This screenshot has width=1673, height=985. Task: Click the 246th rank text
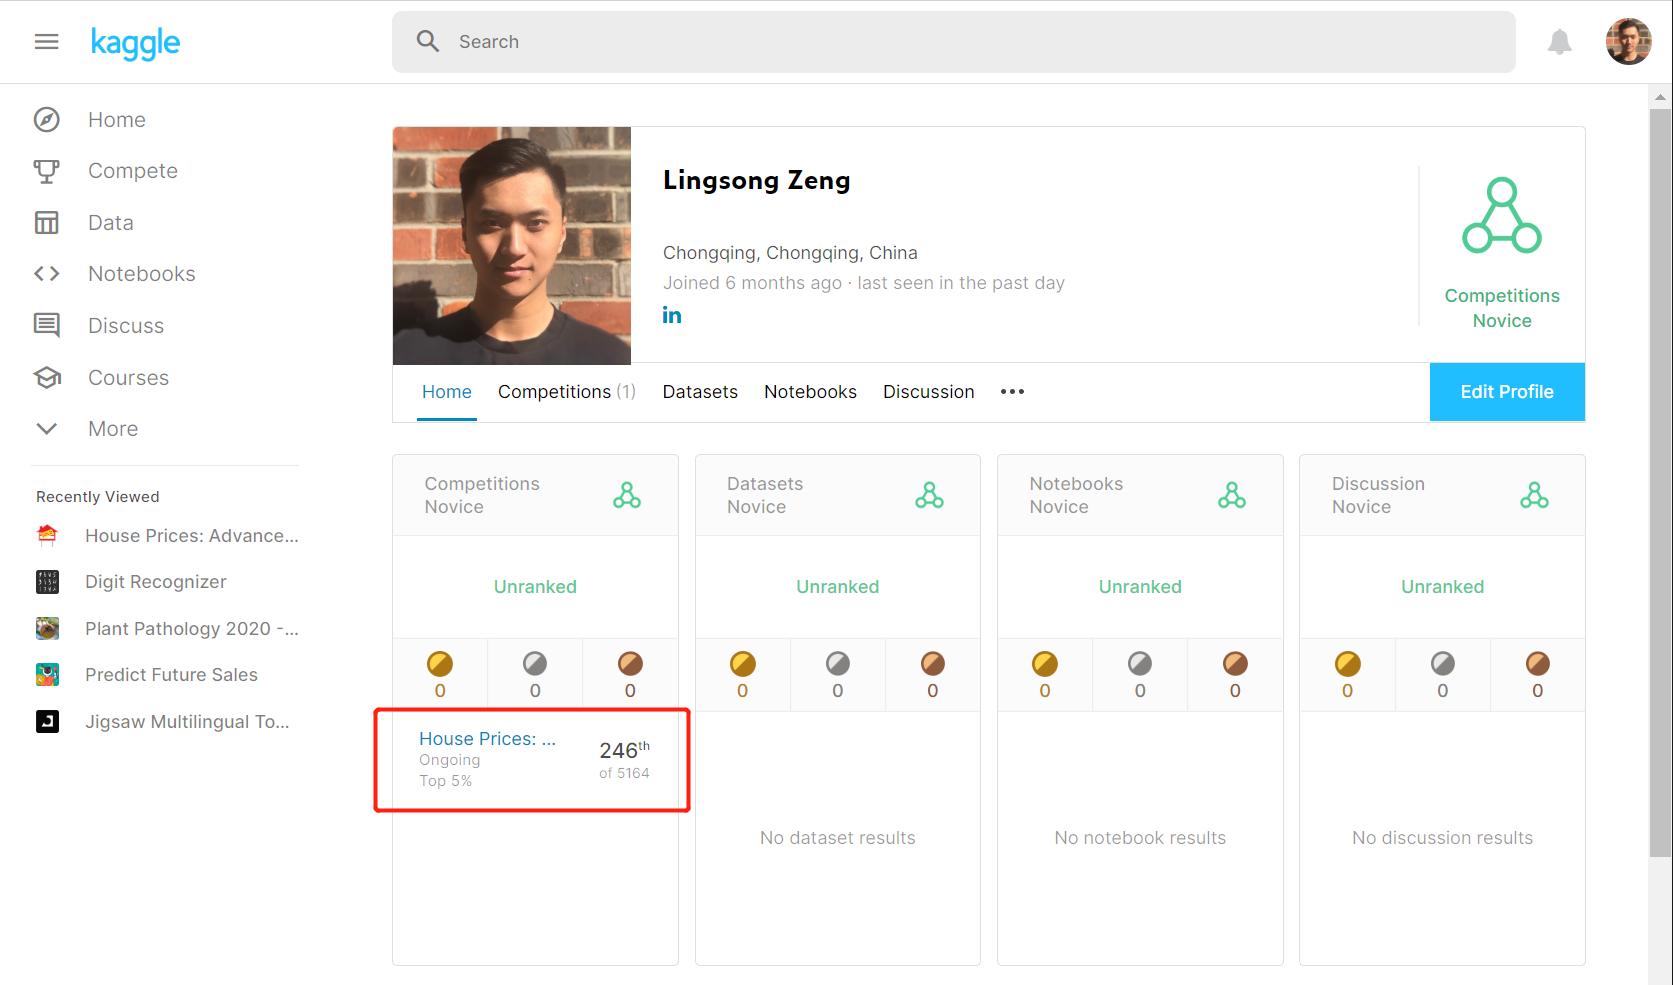click(x=624, y=750)
